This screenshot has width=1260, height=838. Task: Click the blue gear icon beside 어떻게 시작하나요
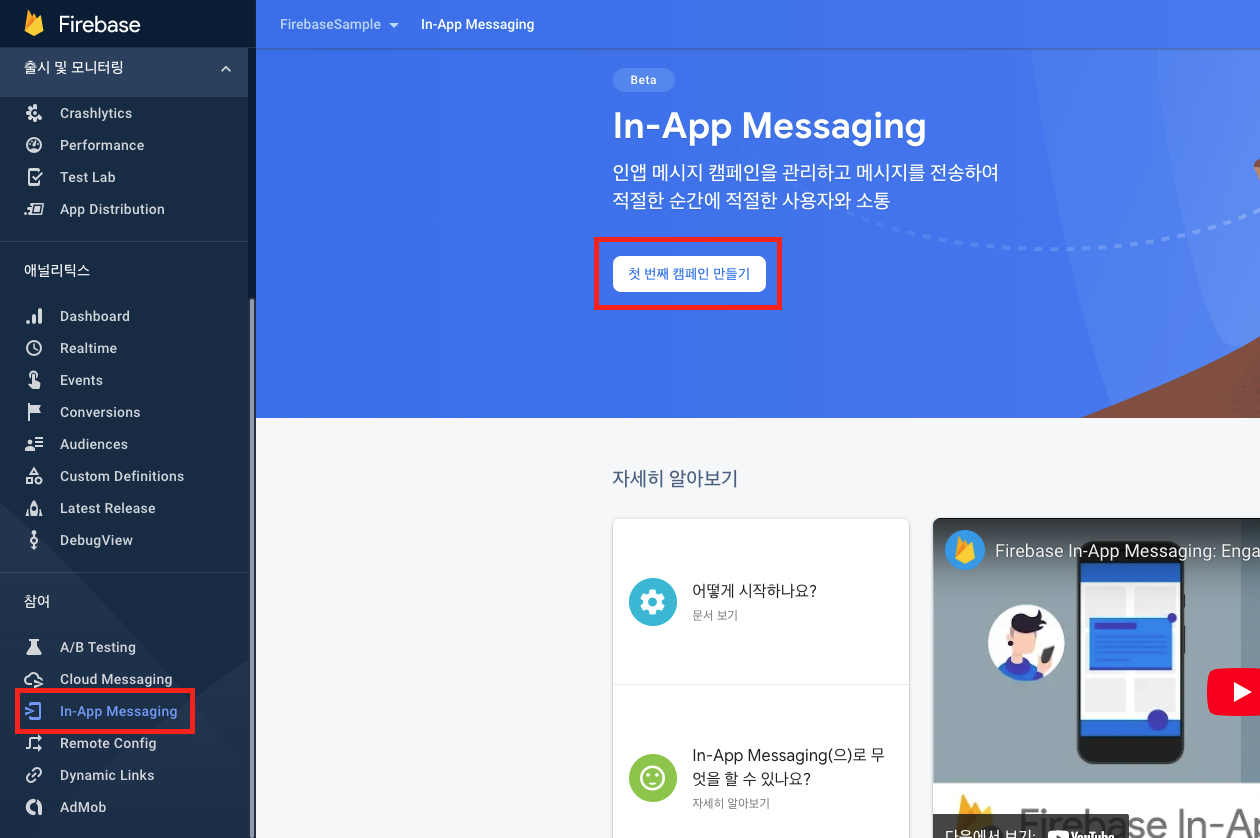pyautogui.click(x=653, y=602)
